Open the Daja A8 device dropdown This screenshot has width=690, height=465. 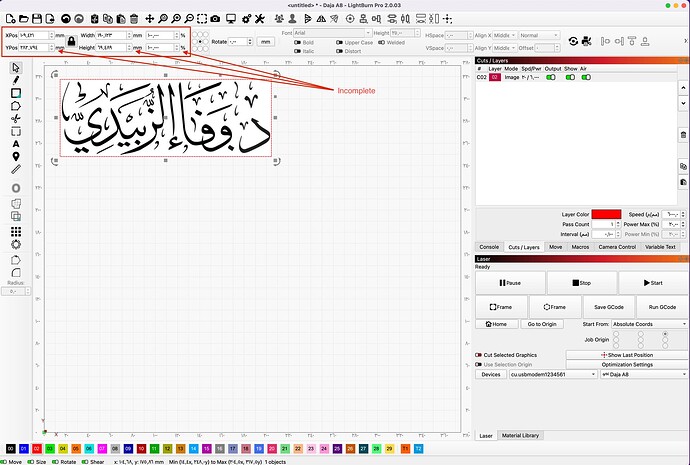pos(642,374)
